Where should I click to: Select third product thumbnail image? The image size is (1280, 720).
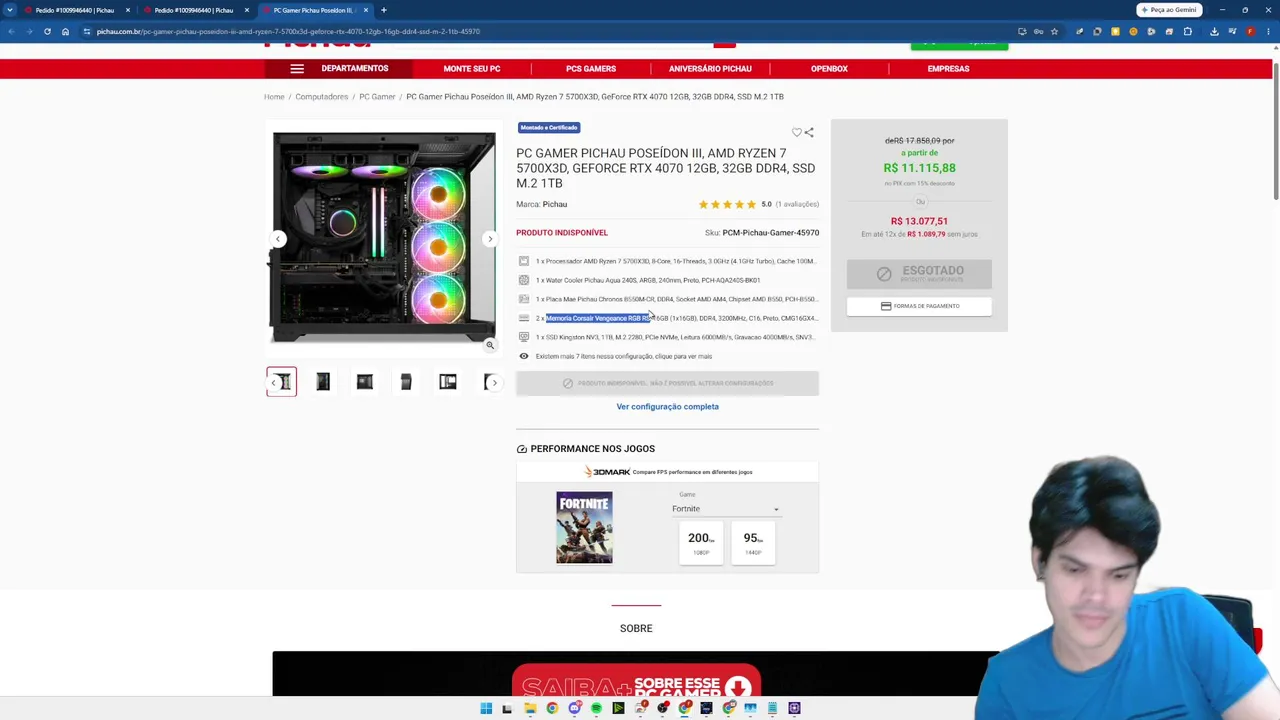(x=364, y=382)
